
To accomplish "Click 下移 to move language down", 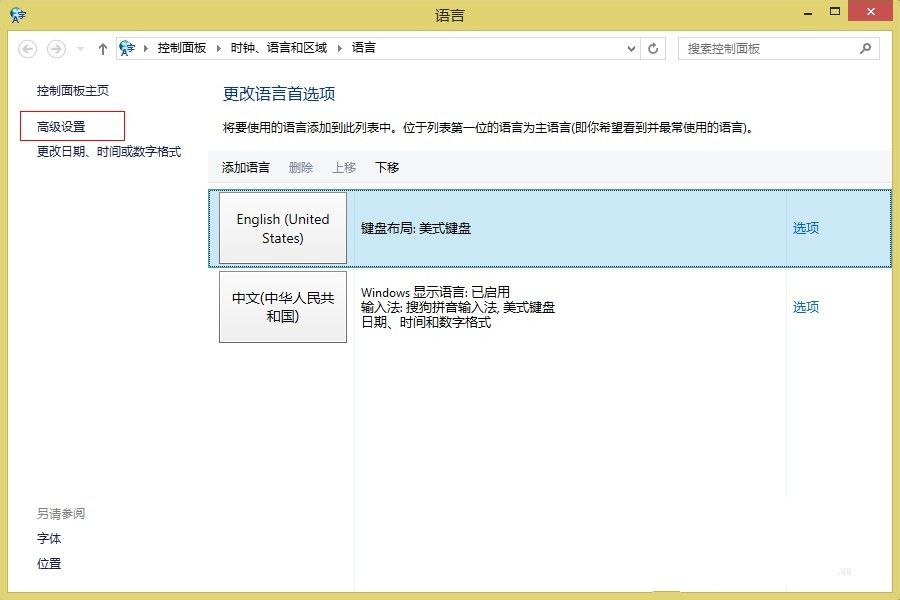I will [387, 167].
